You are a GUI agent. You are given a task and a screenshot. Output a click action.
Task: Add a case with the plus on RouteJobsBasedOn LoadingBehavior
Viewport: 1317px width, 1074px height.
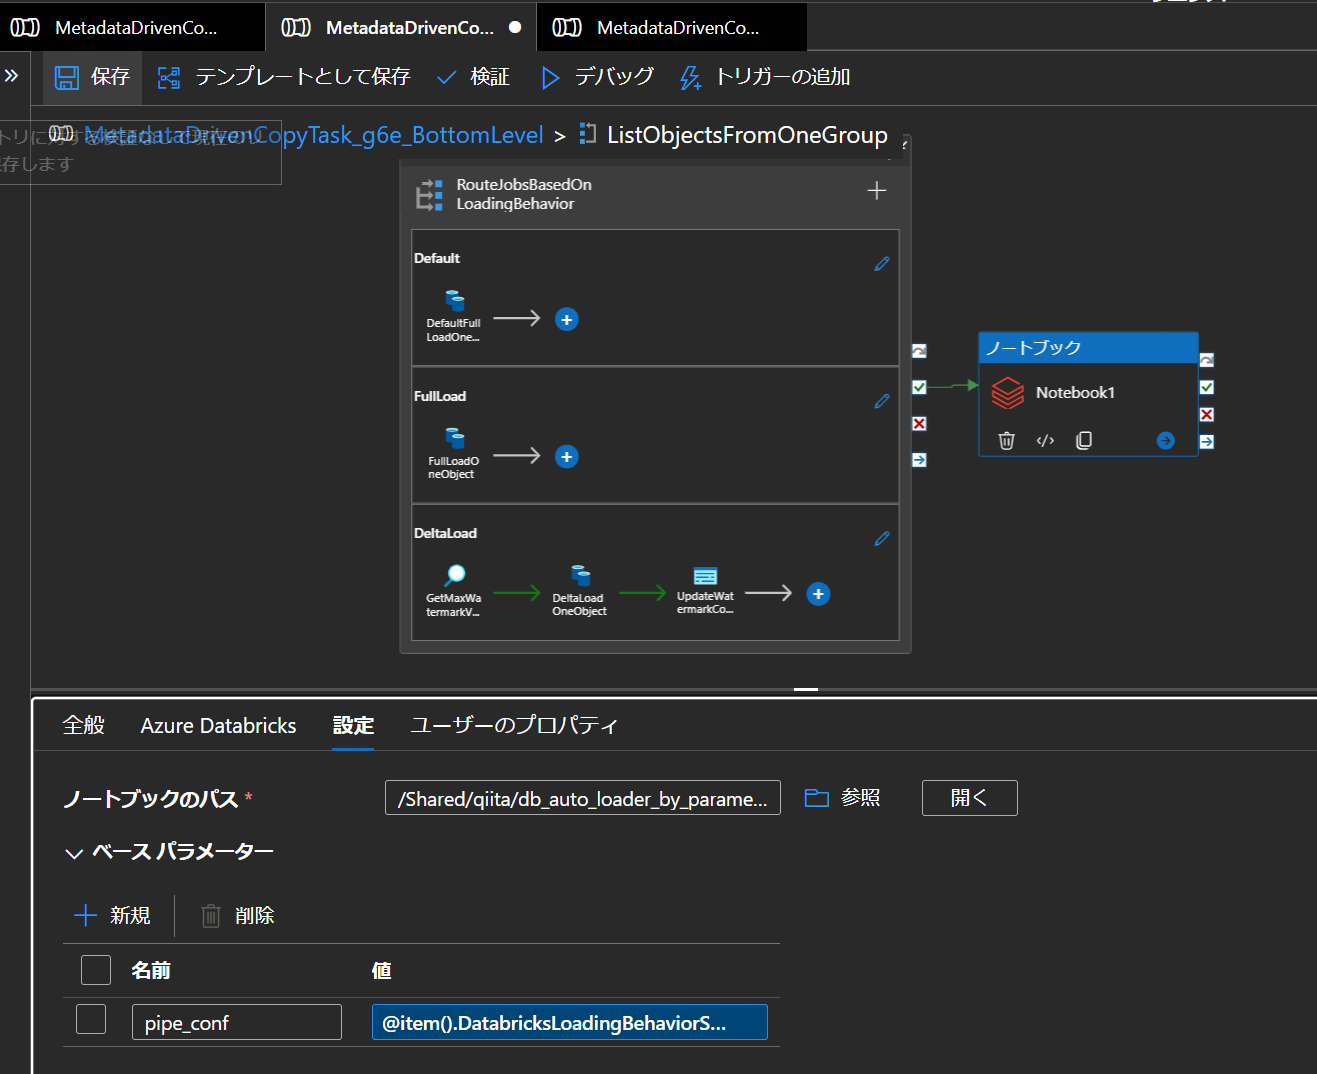coord(877,190)
